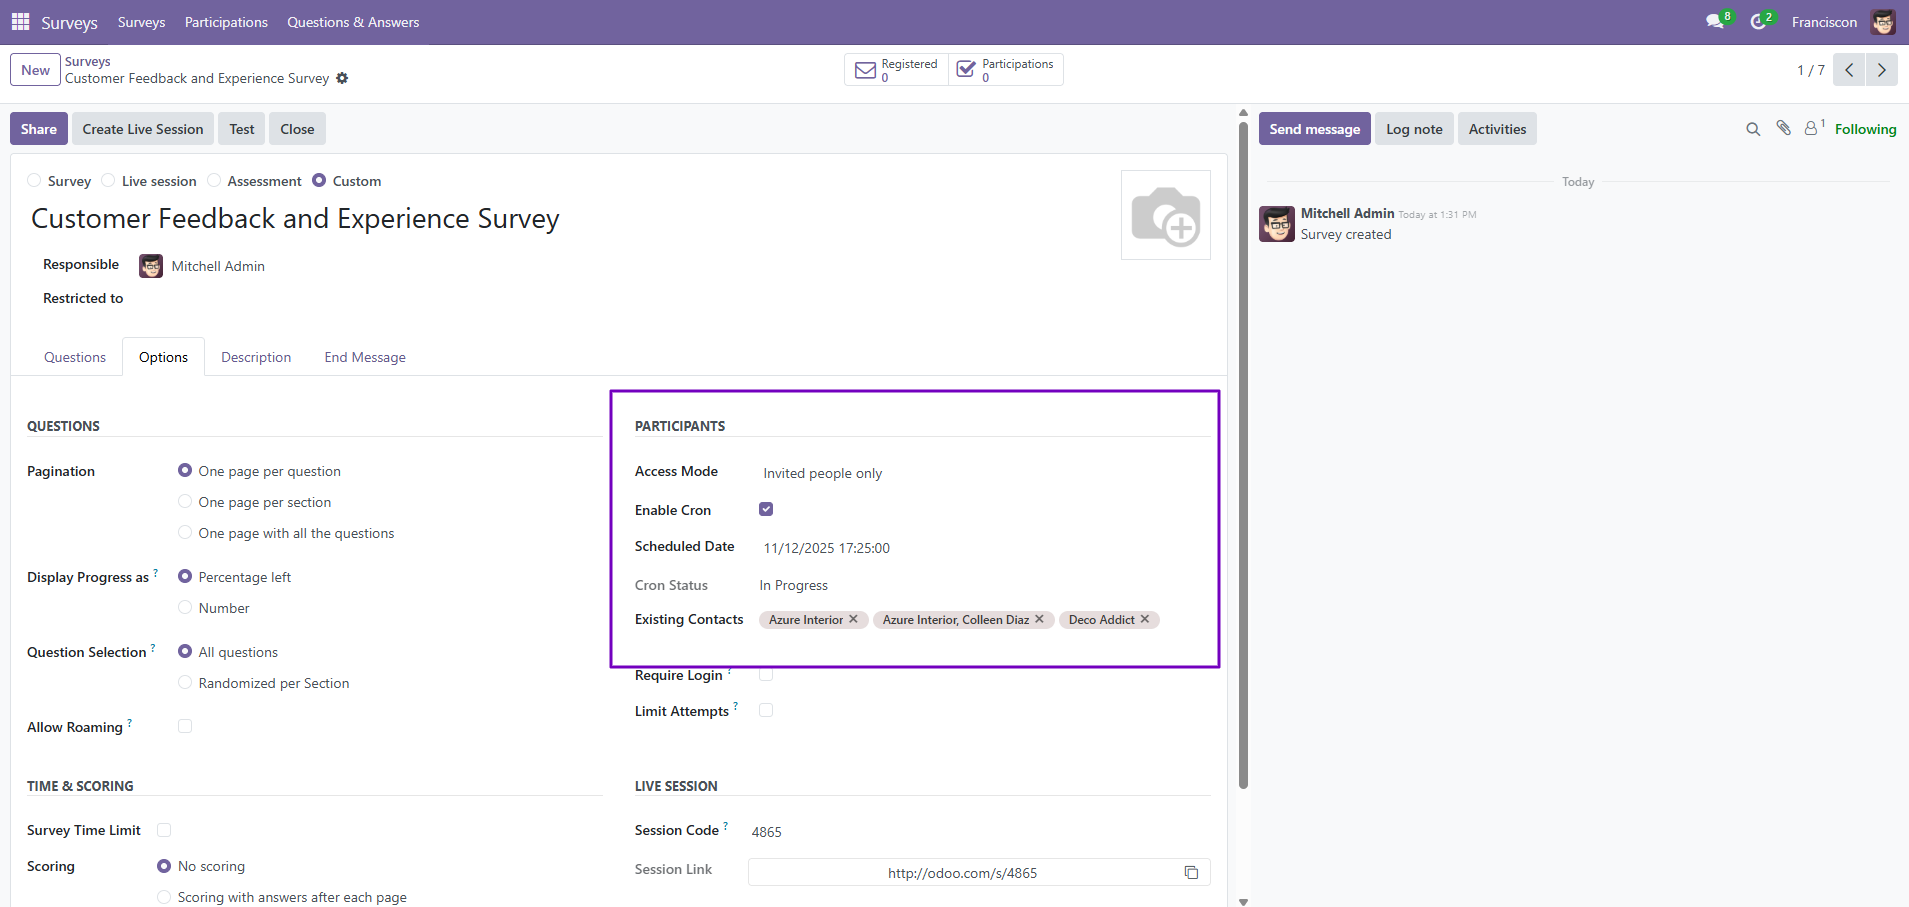
Task: Open the Access Mode dropdown
Action: [984, 473]
